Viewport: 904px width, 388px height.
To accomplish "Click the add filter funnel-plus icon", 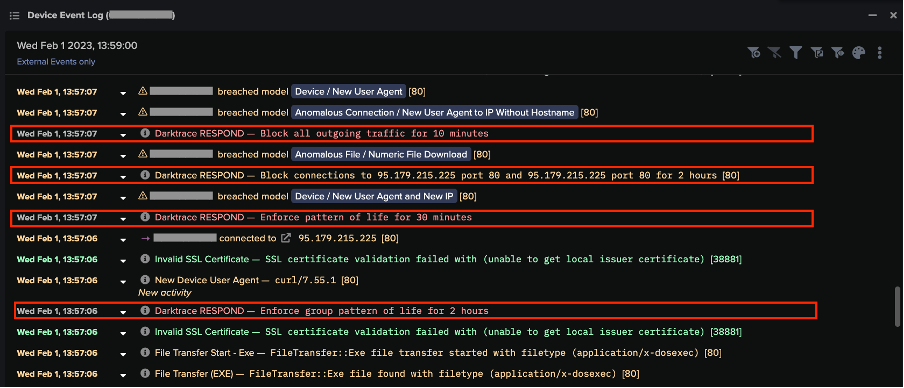I will click(754, 53).
